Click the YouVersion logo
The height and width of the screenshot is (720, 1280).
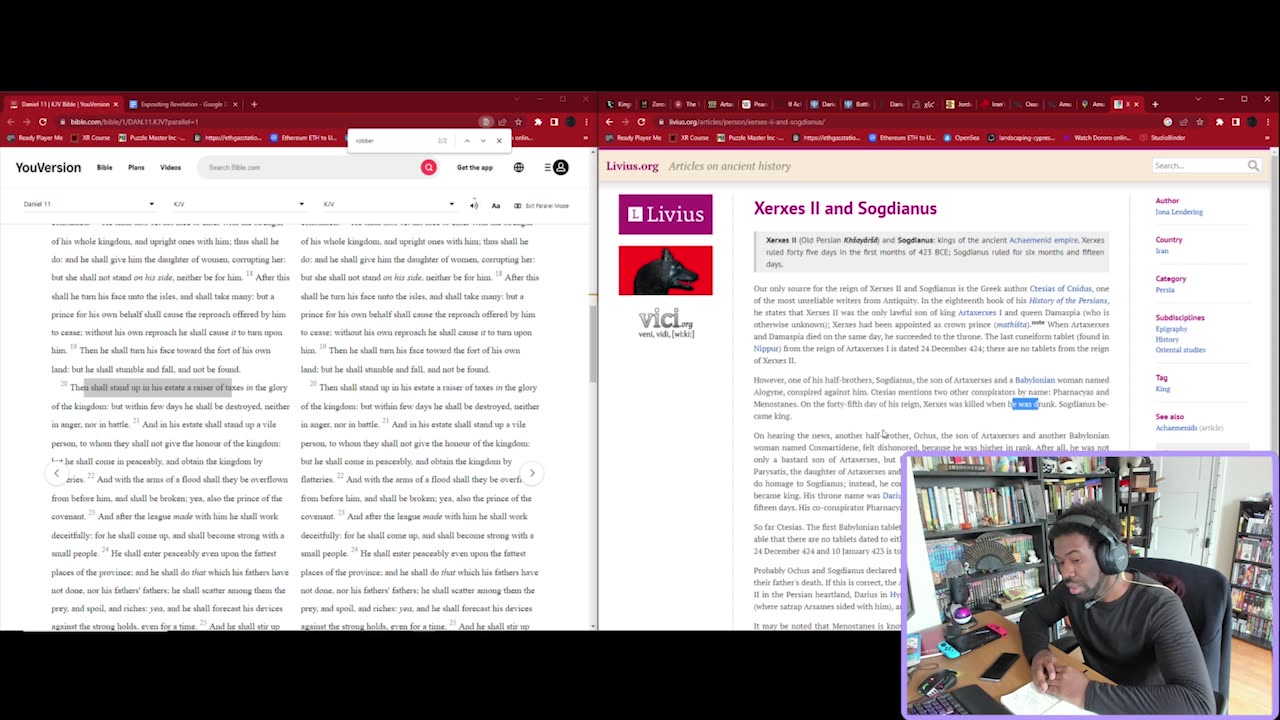(48, 167)
